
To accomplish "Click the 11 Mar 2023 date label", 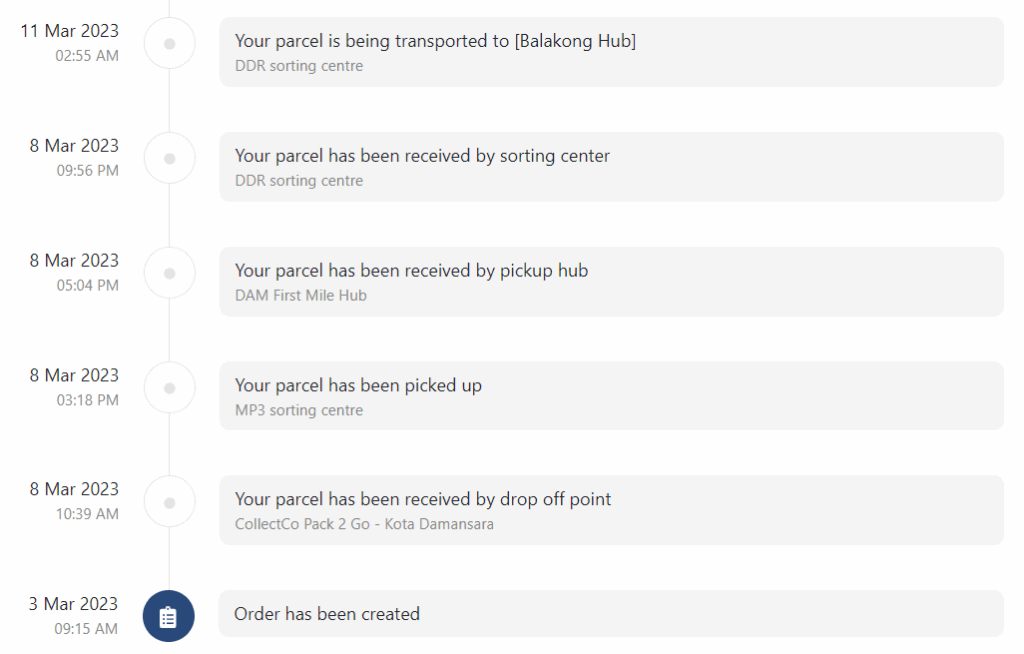I will pyautogui.click(x=69, y=31).
